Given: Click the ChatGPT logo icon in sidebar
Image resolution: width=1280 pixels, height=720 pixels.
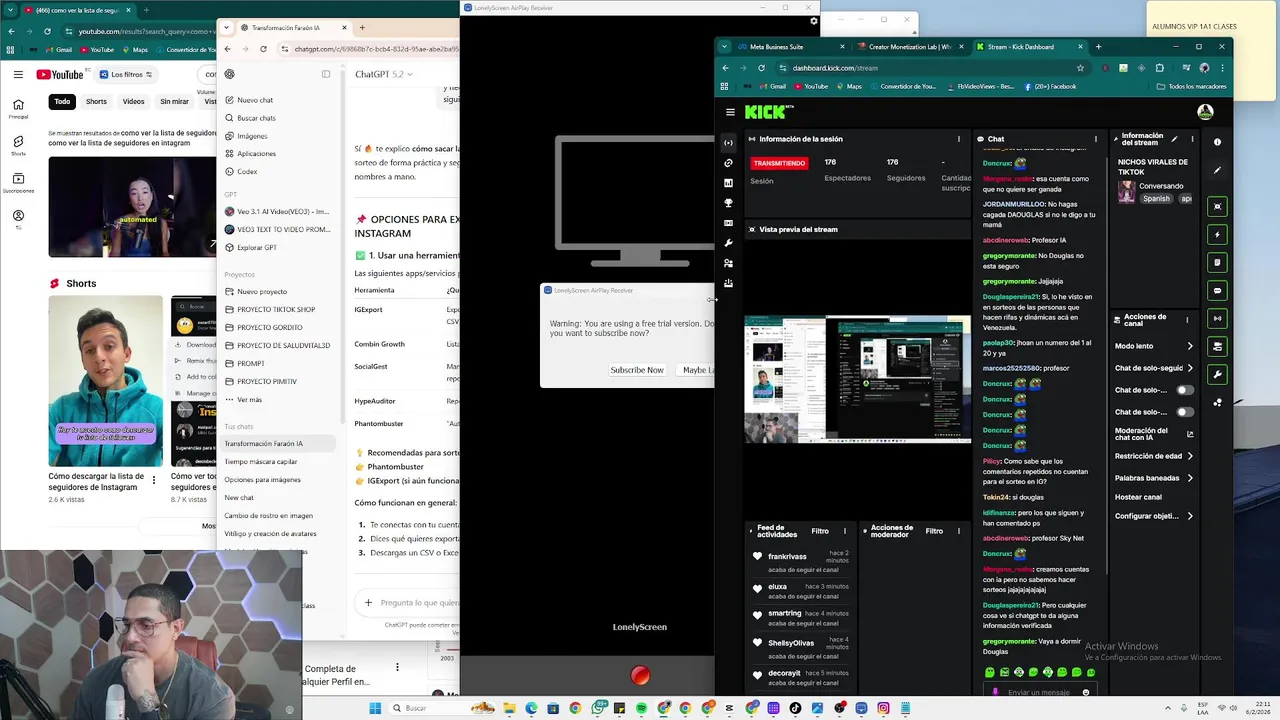Looking at the screenshot, I should [x=230, y=74].
